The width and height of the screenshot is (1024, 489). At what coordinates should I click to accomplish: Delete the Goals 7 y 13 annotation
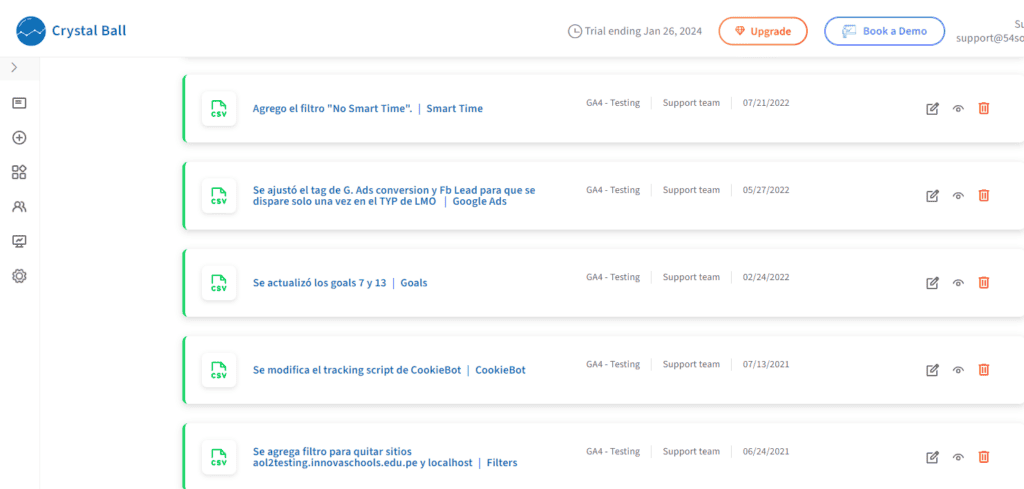pos(984,282)
